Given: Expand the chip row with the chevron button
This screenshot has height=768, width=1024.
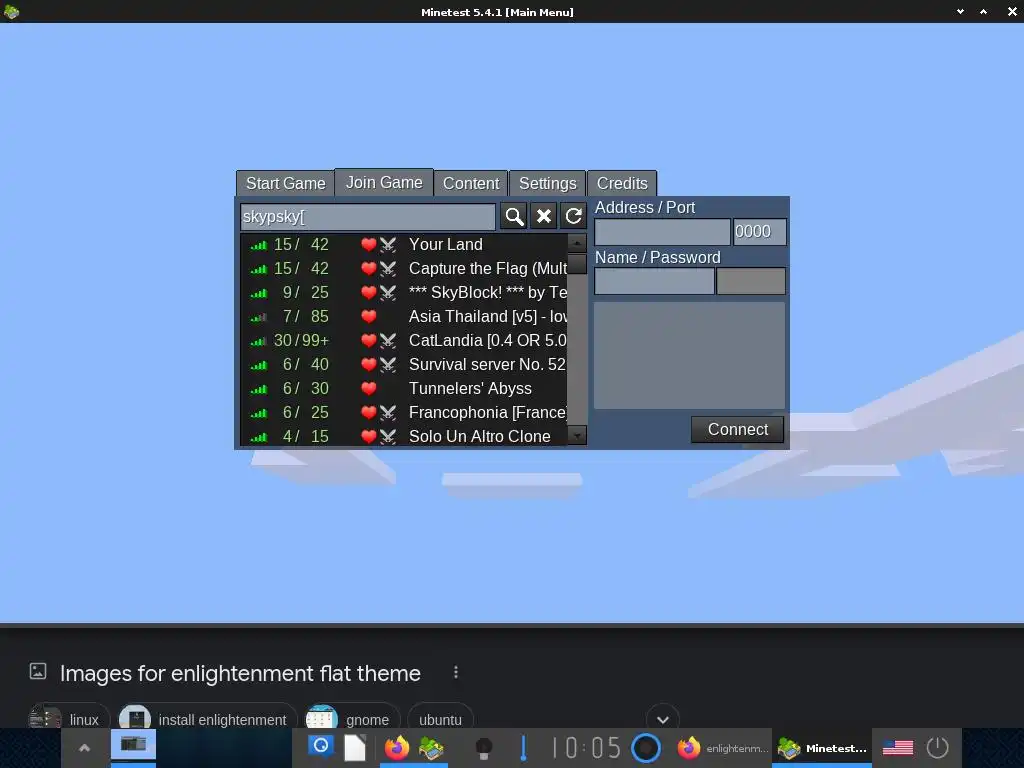Looking at the screenshot, I should pyautogui.click(x=663, y=720).
